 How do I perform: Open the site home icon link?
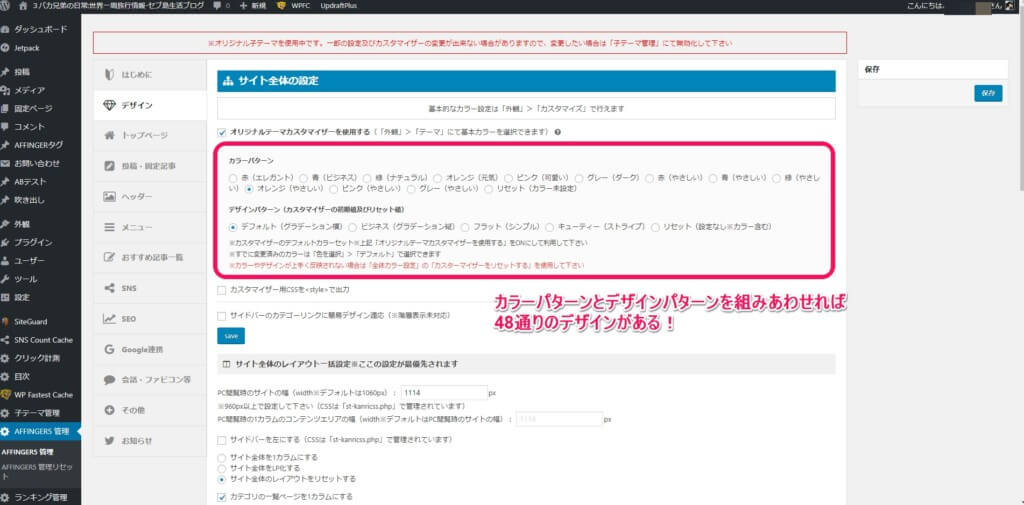(24, 5)
